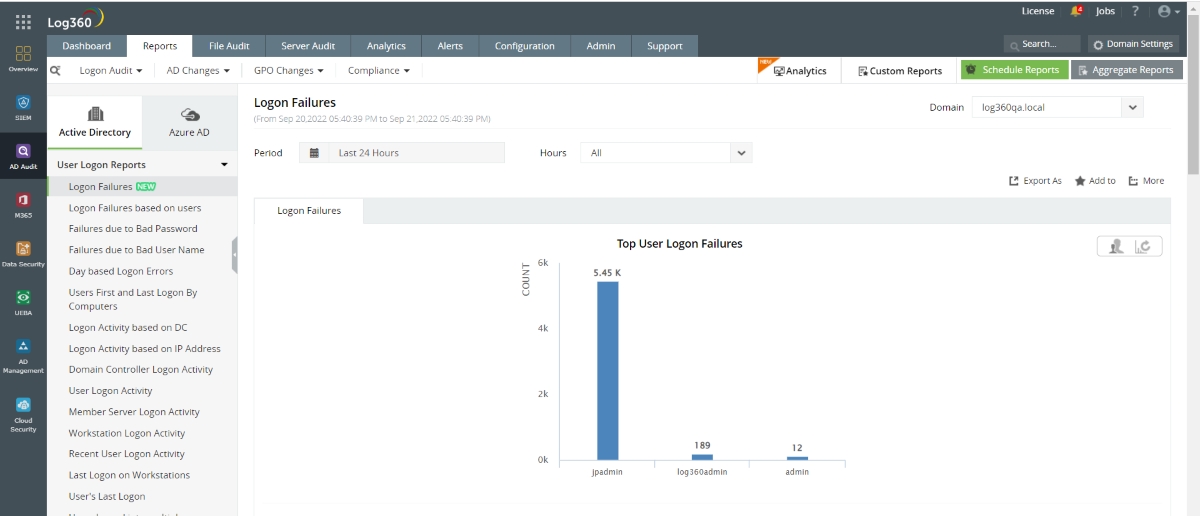1200x516 pixels.
Task: Collapse the User Logon Reports section
Action: [224, 165]
